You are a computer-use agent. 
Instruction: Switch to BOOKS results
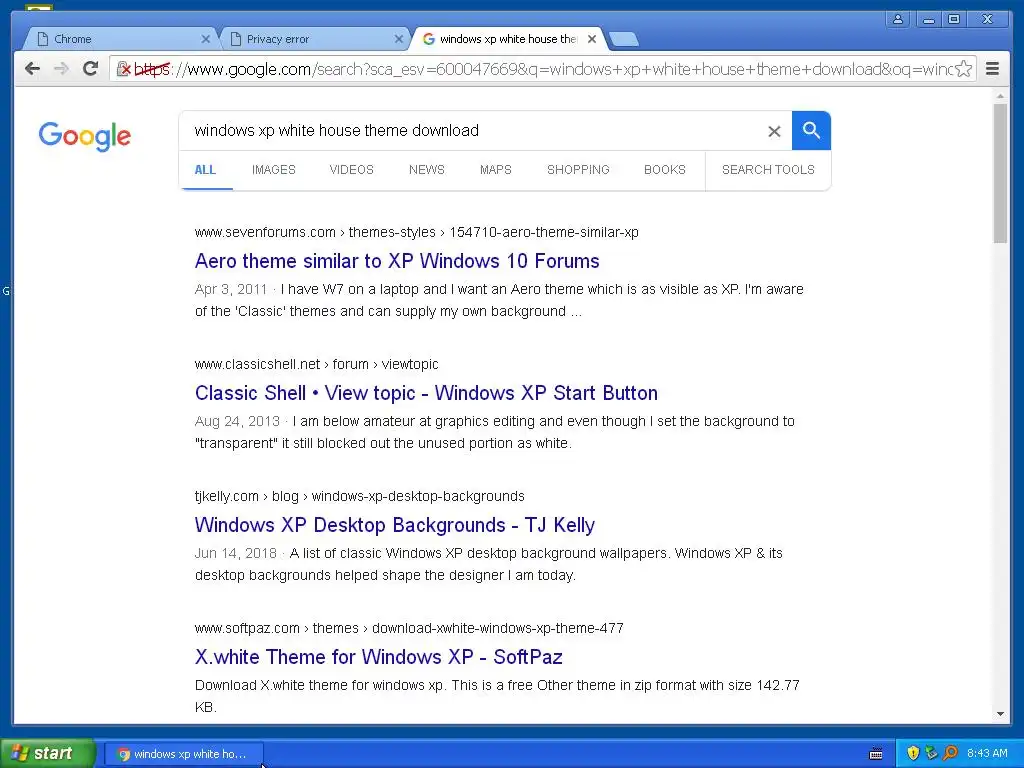pos(665,170)
